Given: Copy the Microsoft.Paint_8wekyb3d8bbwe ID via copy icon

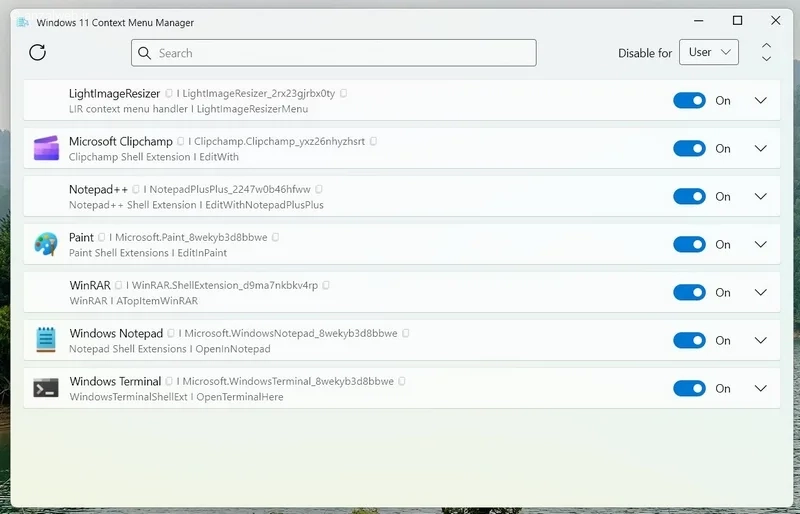Looking at the screenshot, I should click(276, 237).
